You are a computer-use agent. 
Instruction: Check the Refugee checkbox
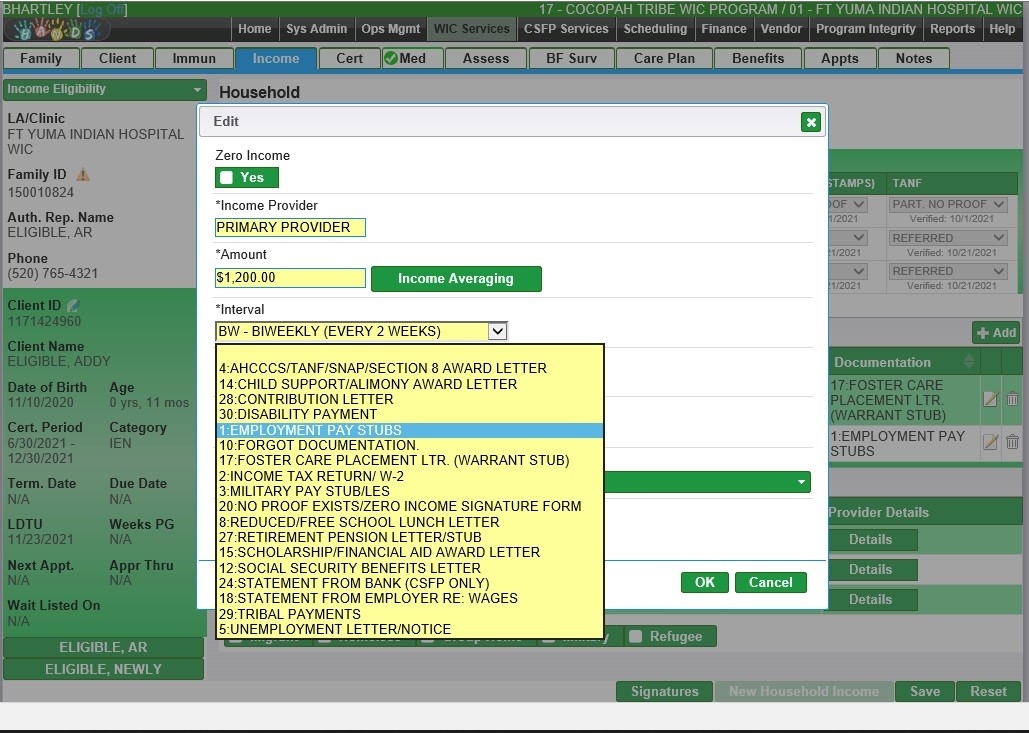pyautogui.click(x=635, y=636)
